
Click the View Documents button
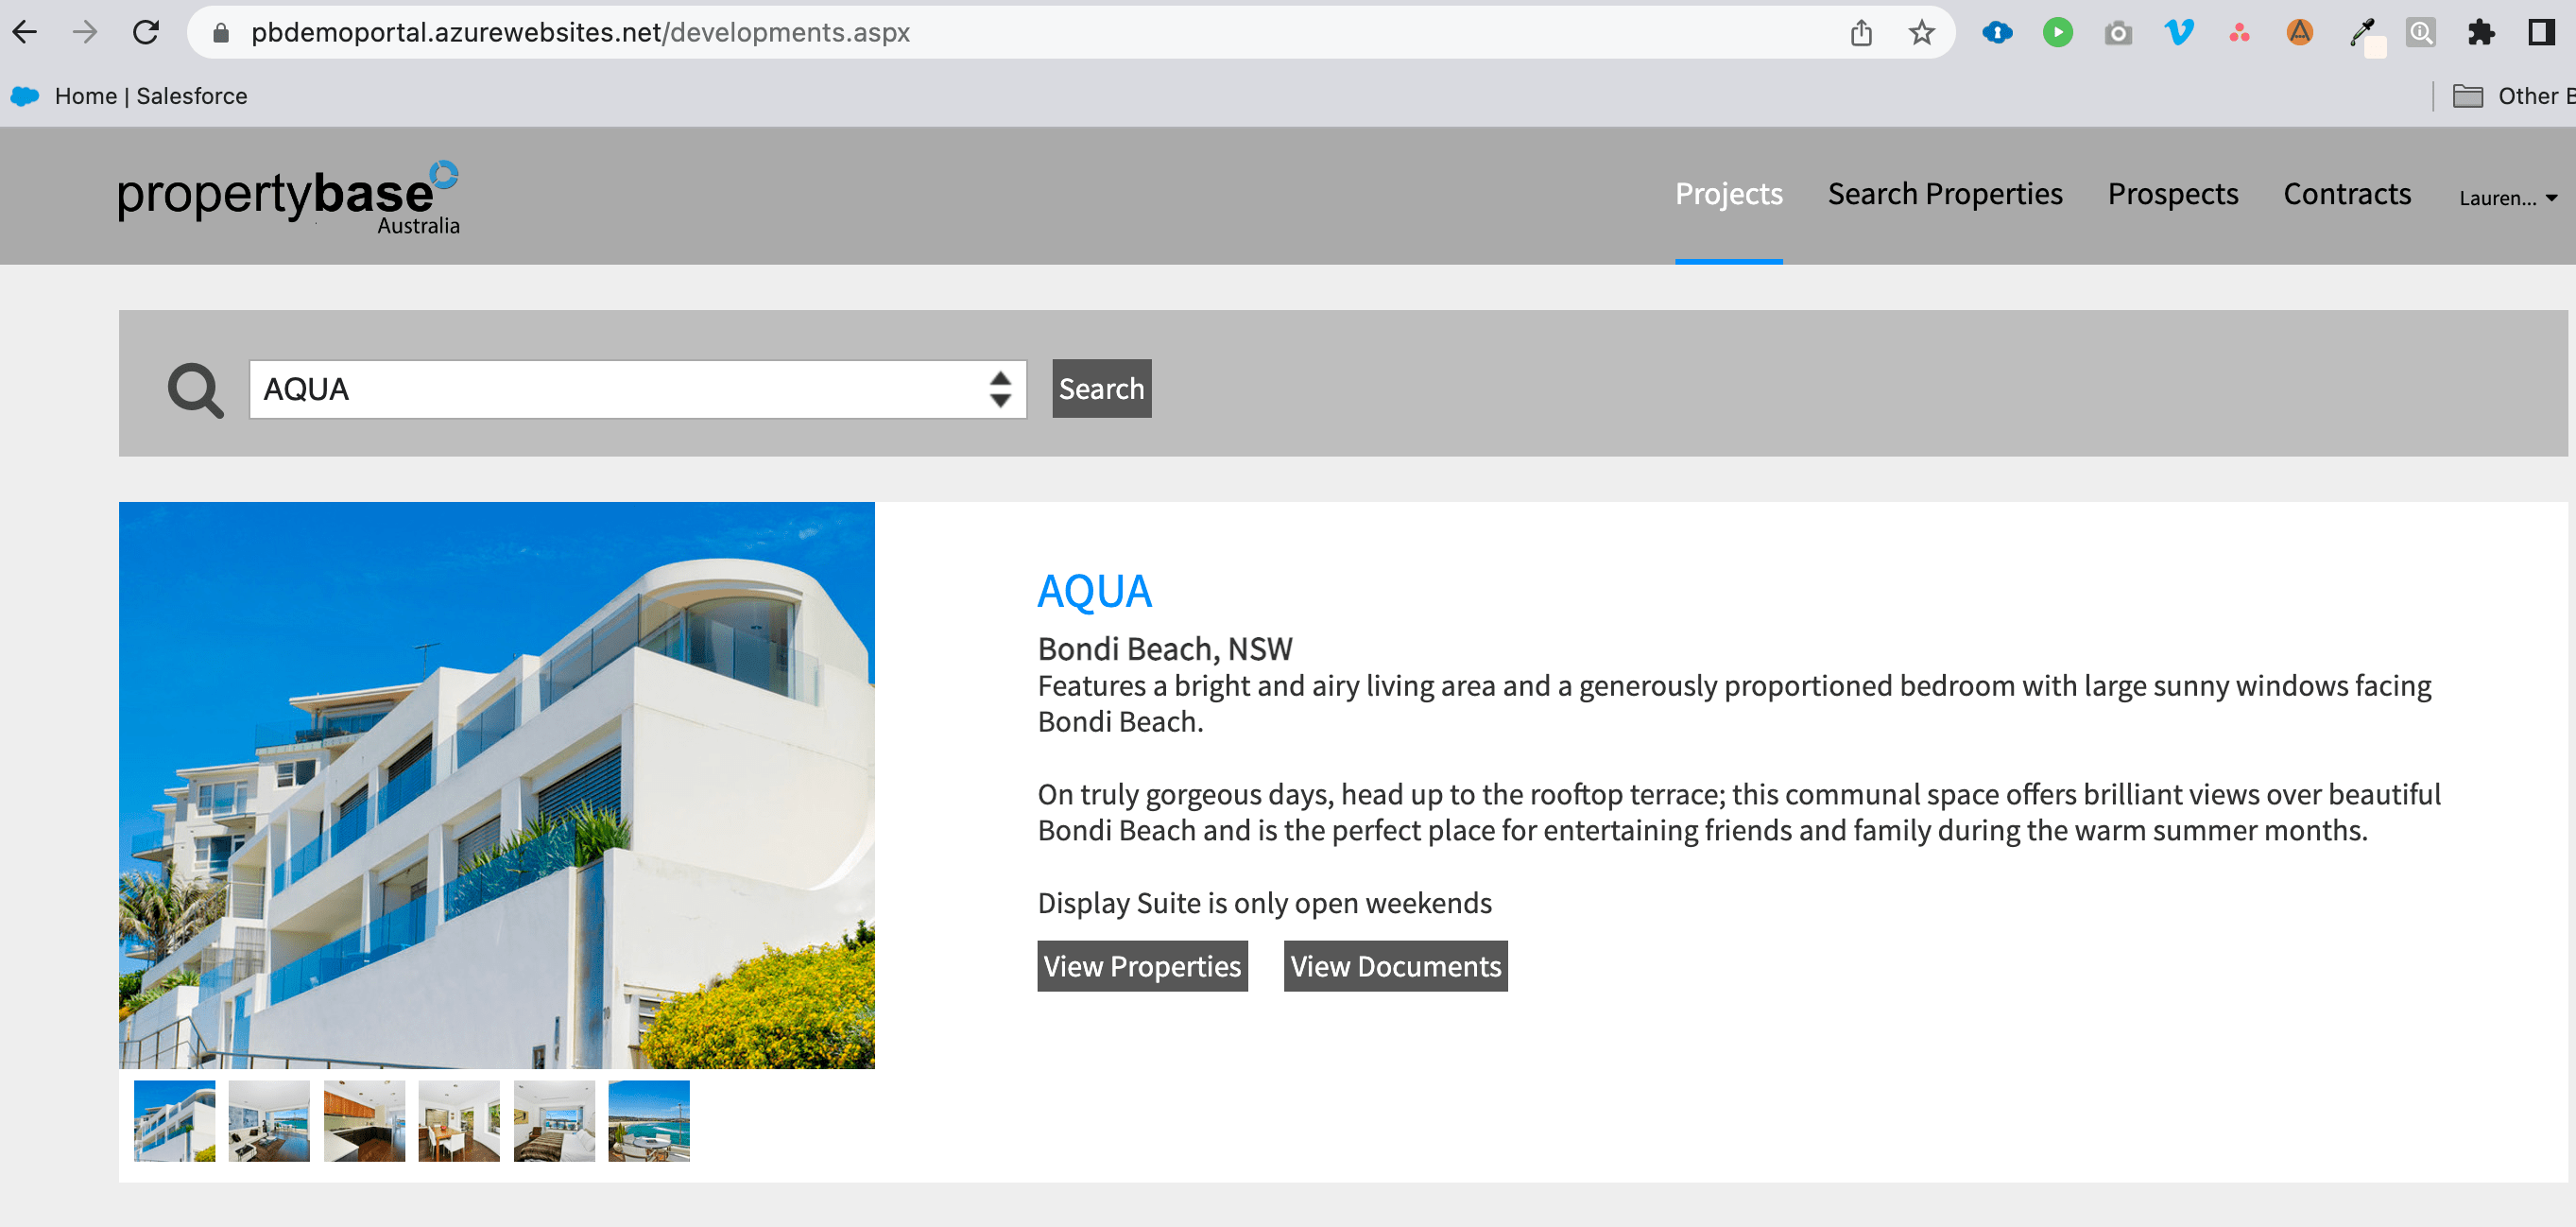1395,966
